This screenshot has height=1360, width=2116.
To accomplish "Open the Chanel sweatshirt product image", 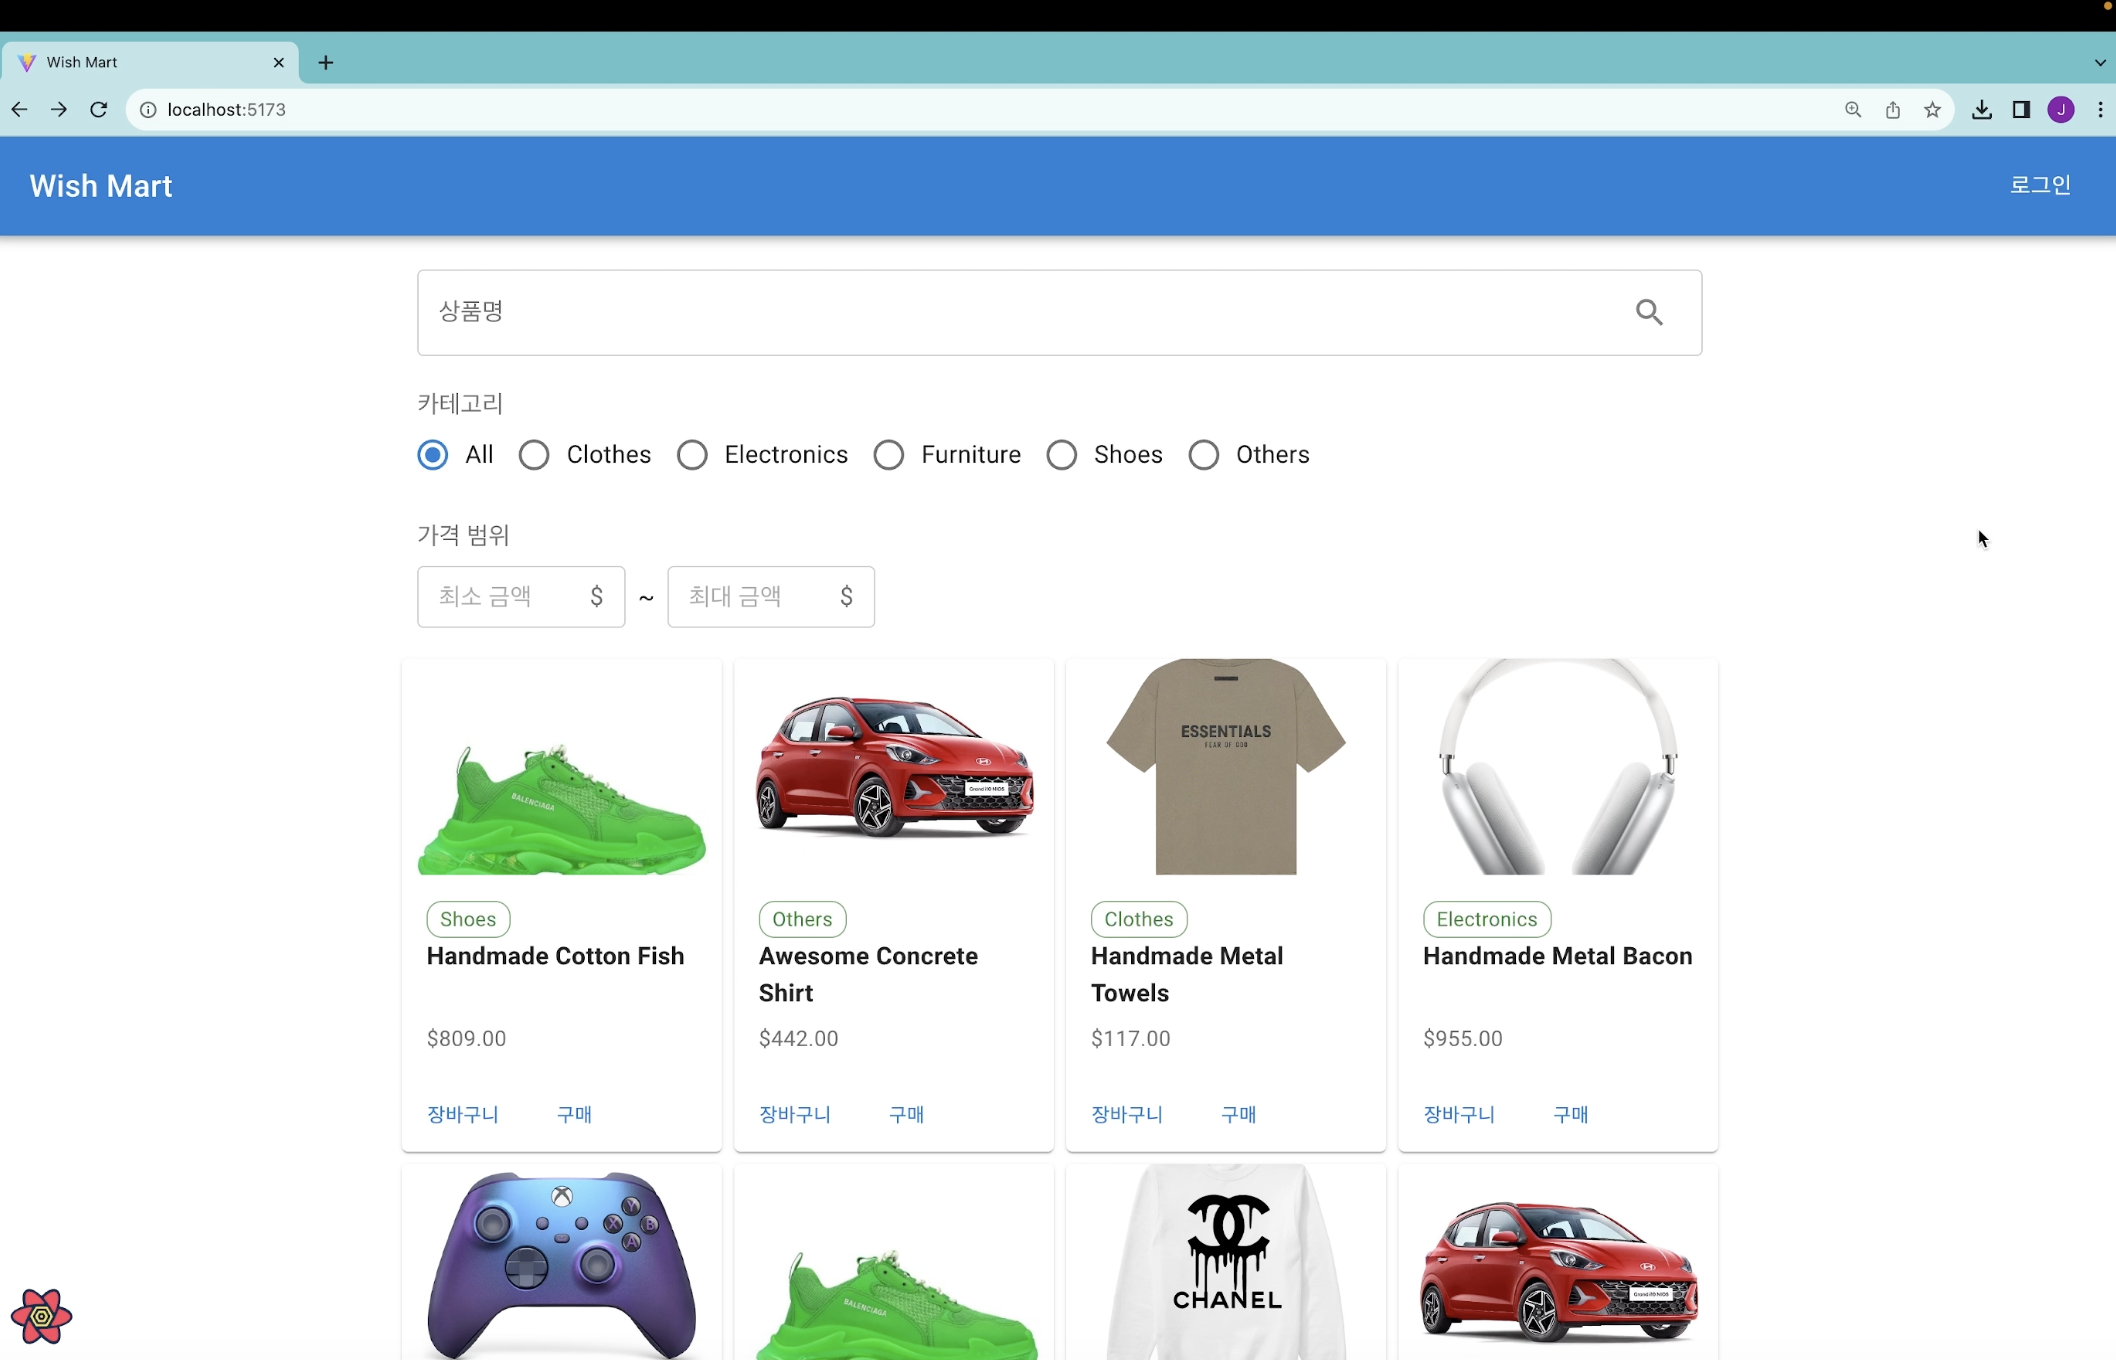I will pos(1226,1262).
